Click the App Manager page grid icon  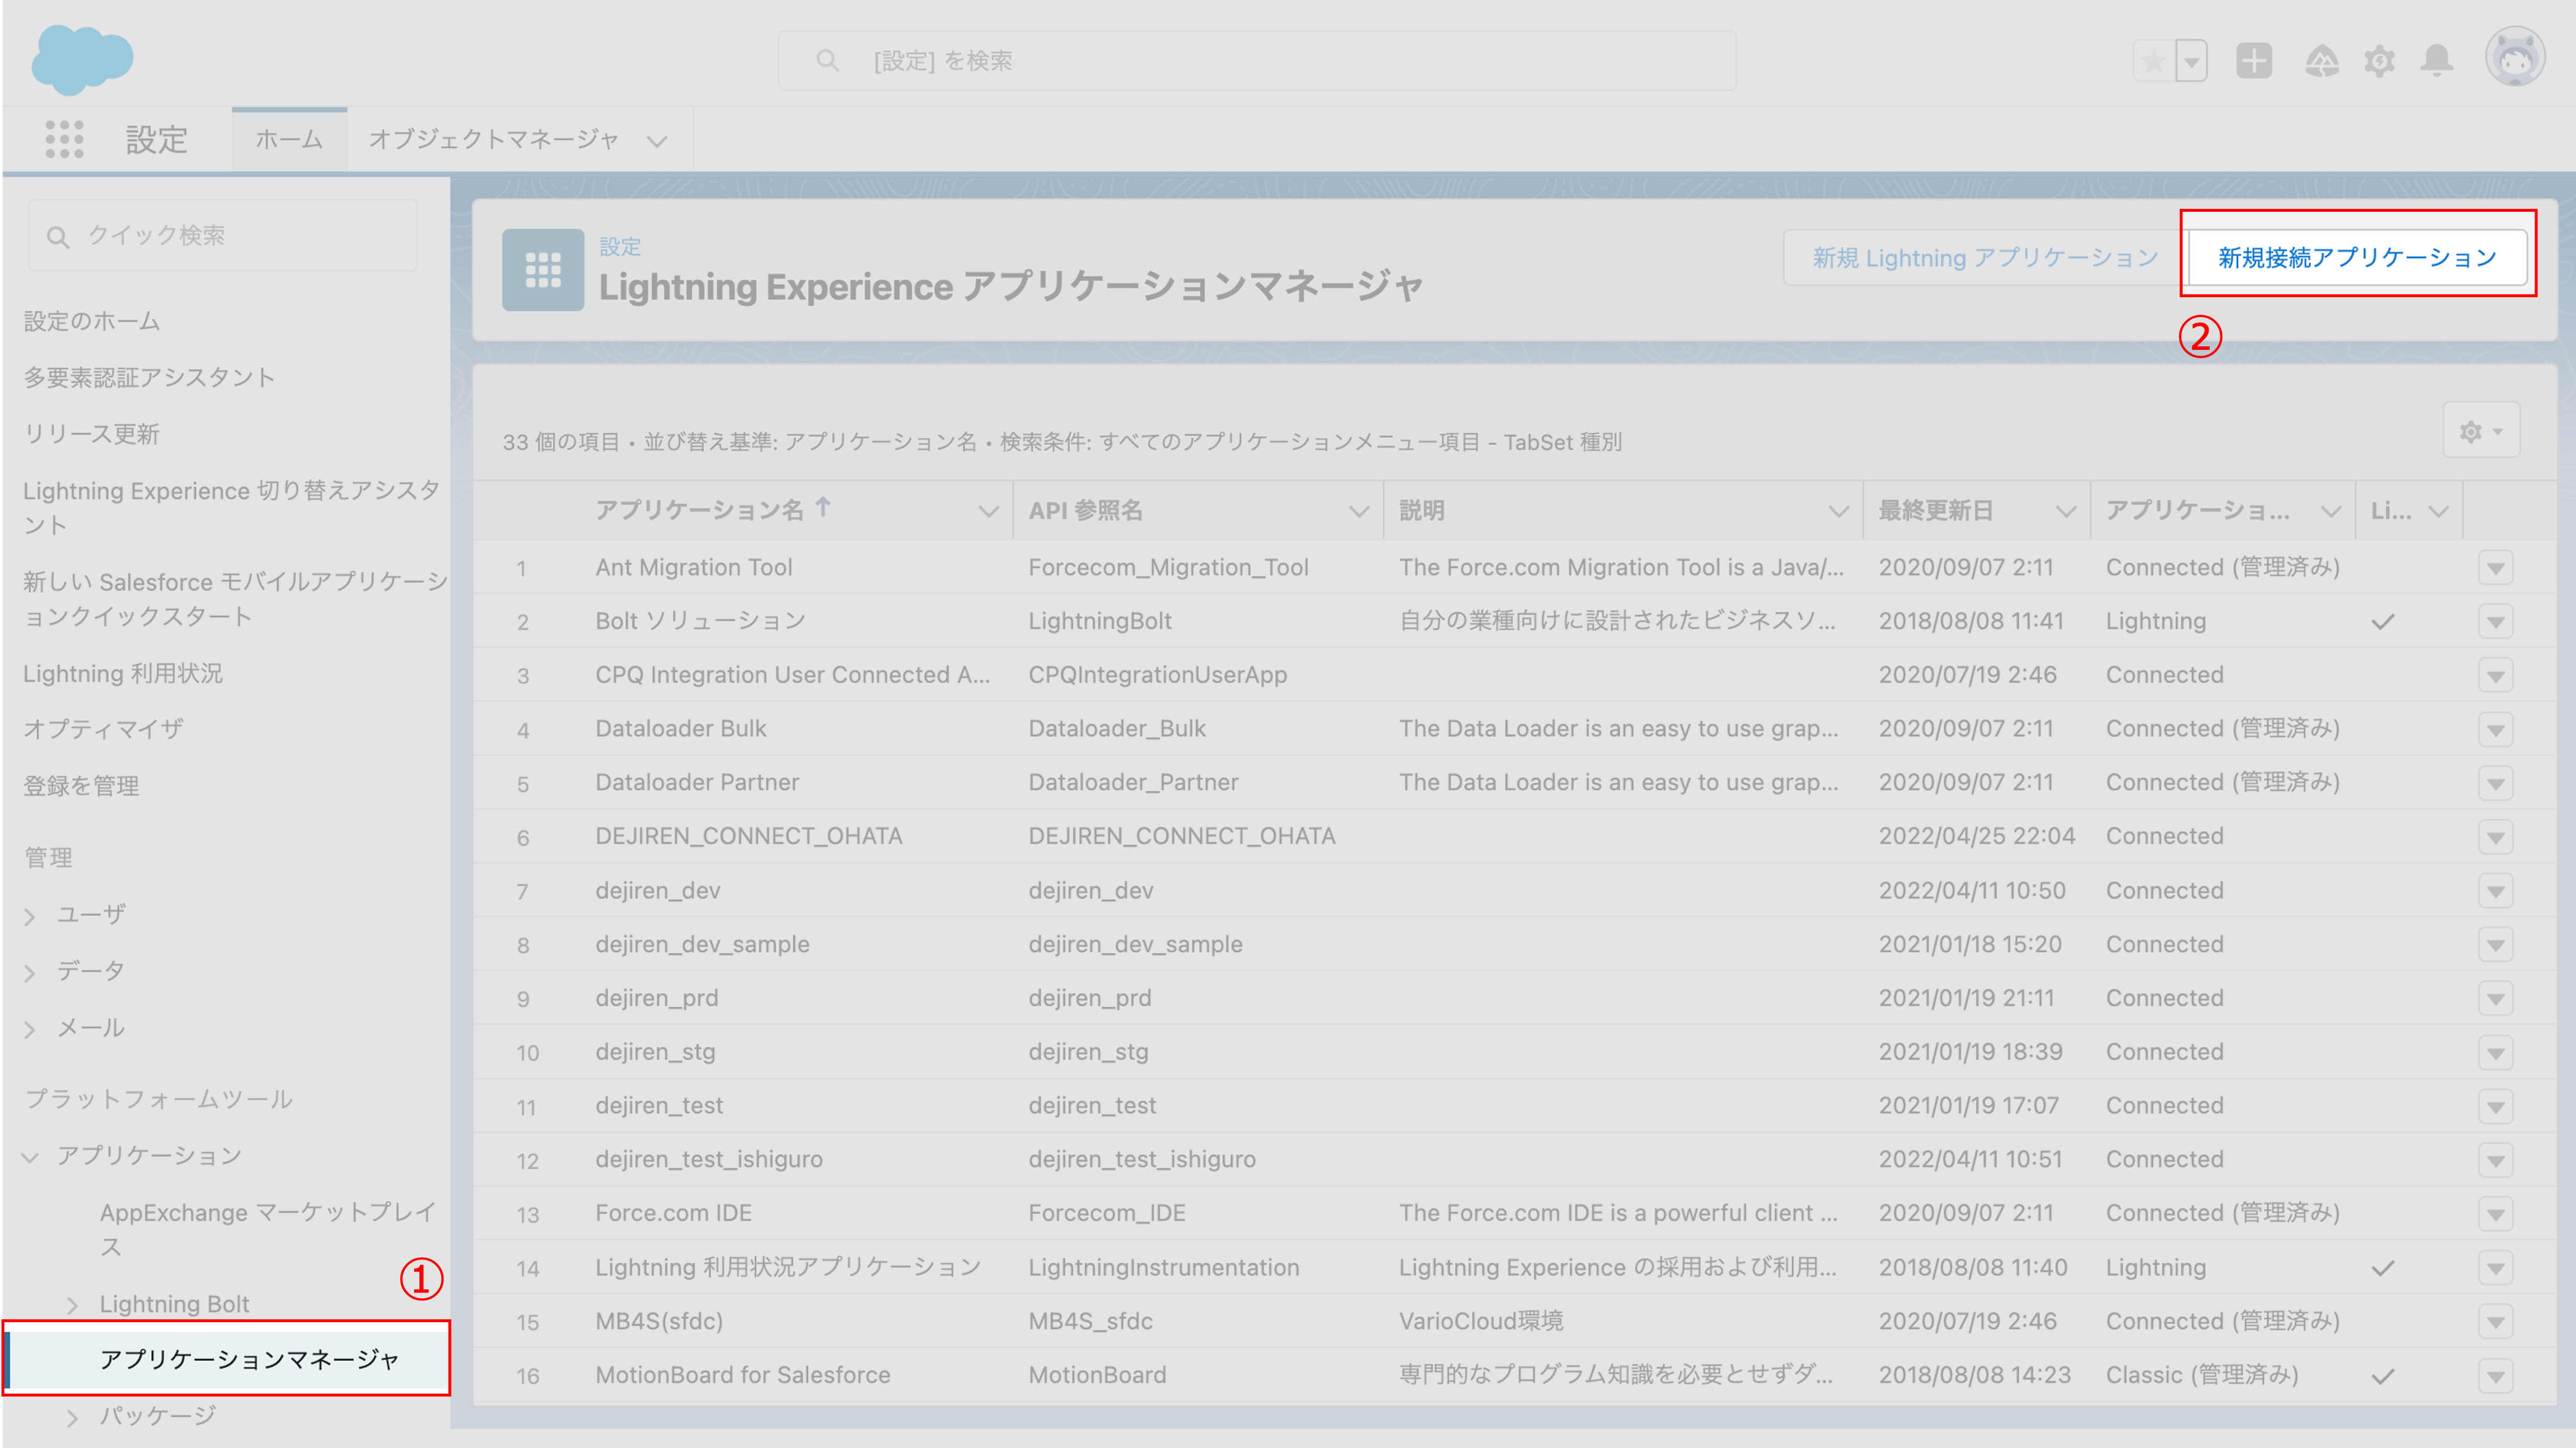(543, 270)
